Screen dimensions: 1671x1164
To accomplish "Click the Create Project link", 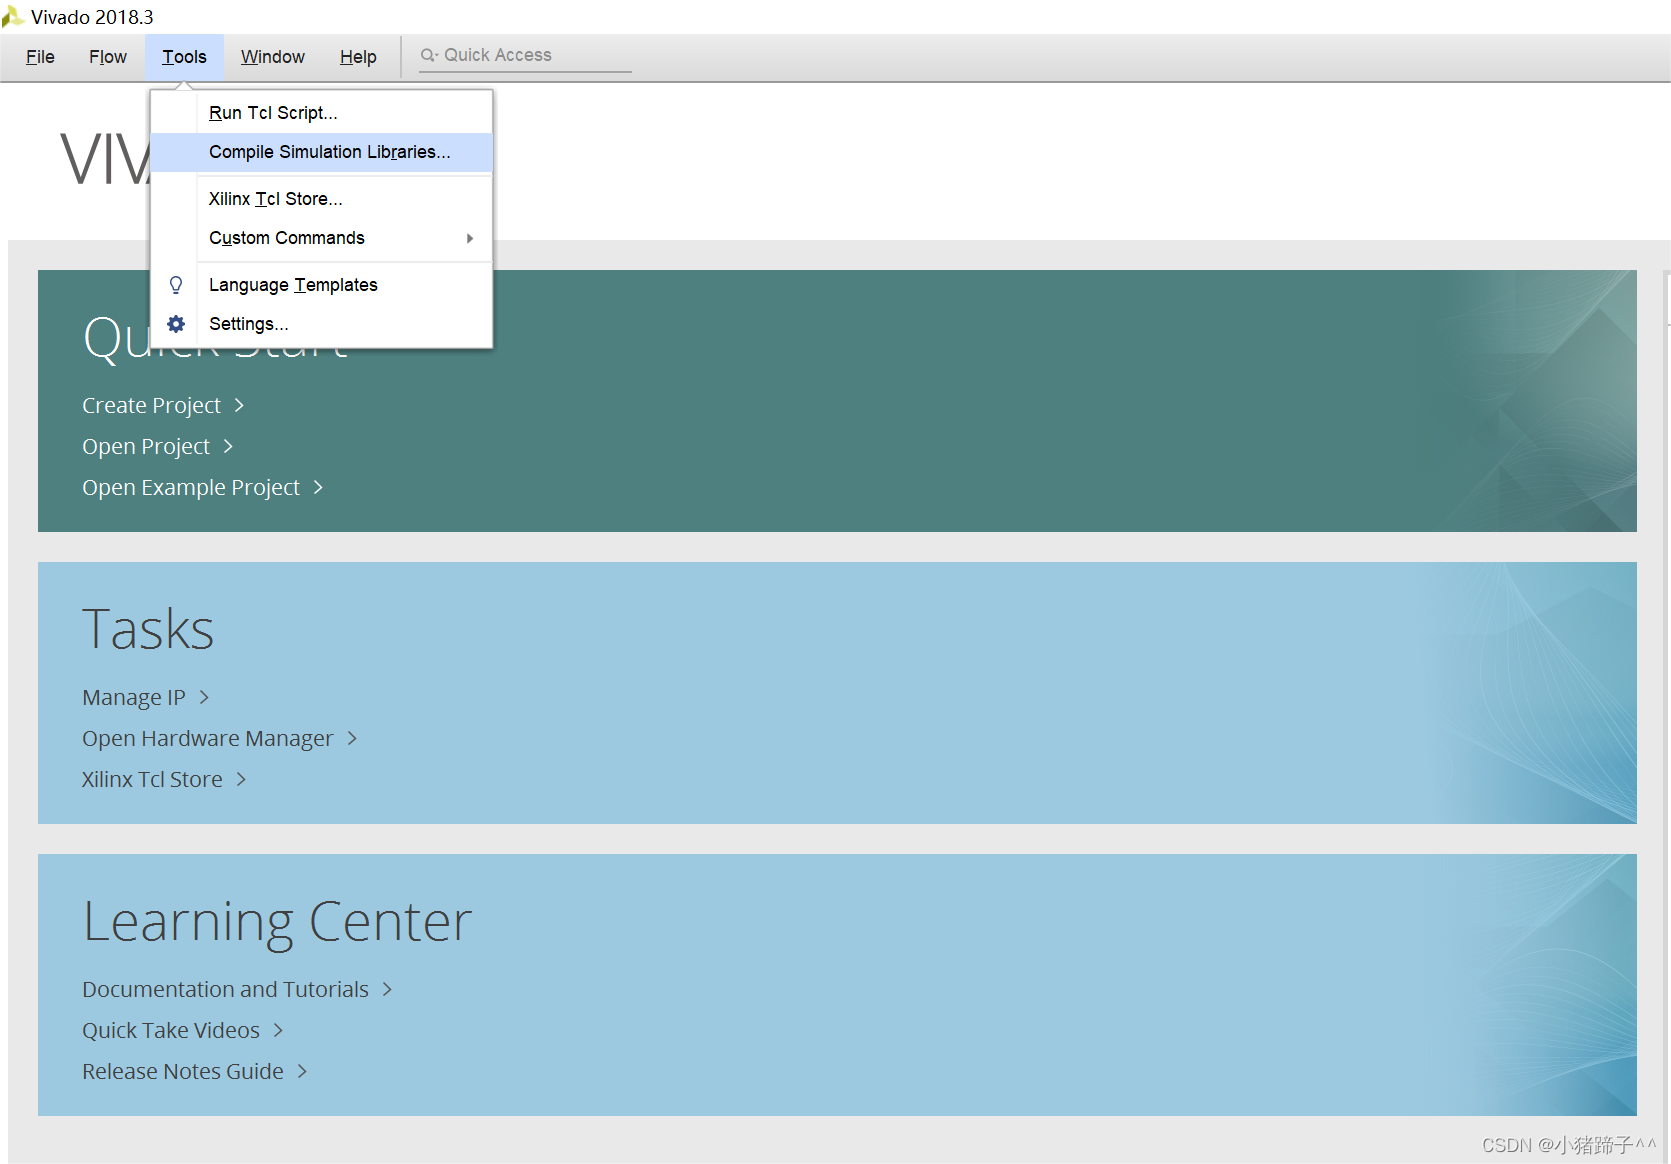I will click(151, 405).
